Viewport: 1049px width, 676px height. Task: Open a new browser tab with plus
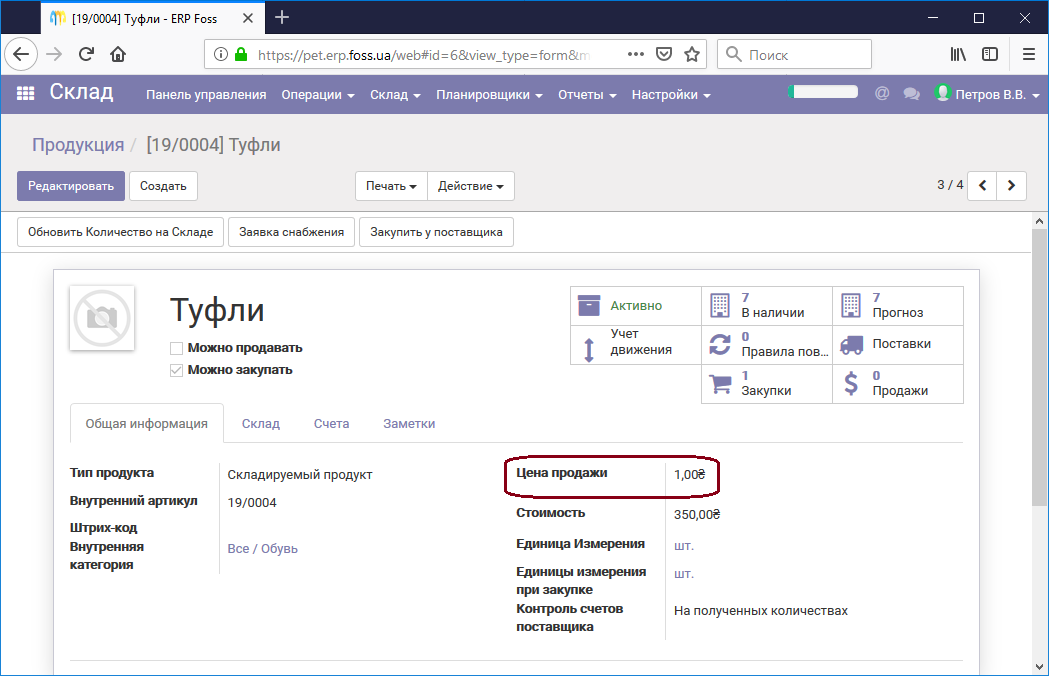(282, 17)
